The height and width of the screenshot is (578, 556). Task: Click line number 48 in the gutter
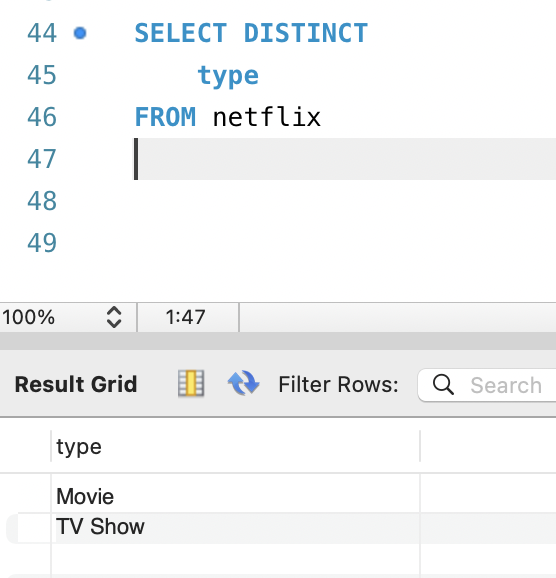[42, 201]
